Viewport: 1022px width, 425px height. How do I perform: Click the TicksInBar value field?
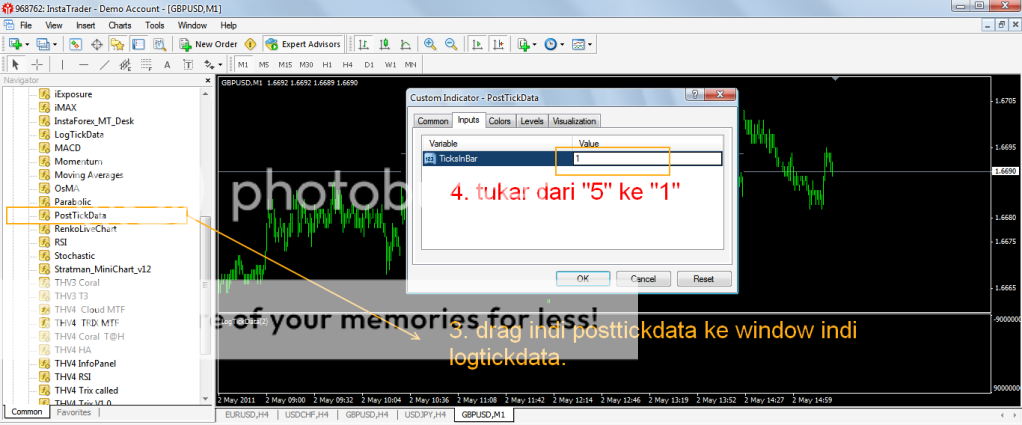[645, 159]
